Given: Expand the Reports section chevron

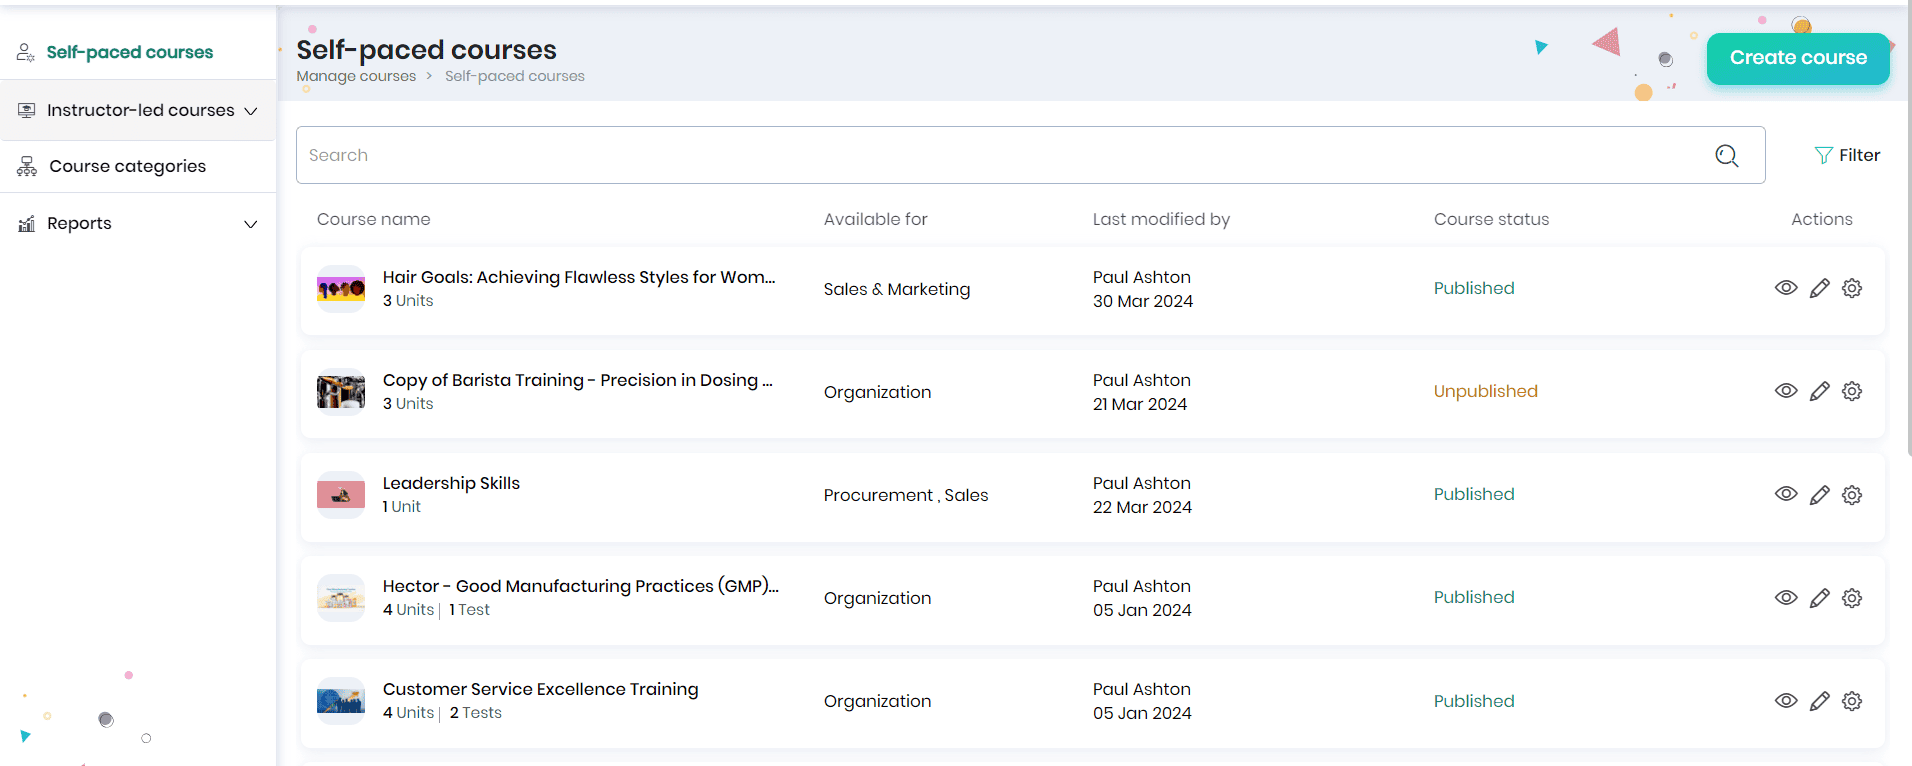Looking at the screenshot, I should tap(250, 224).
